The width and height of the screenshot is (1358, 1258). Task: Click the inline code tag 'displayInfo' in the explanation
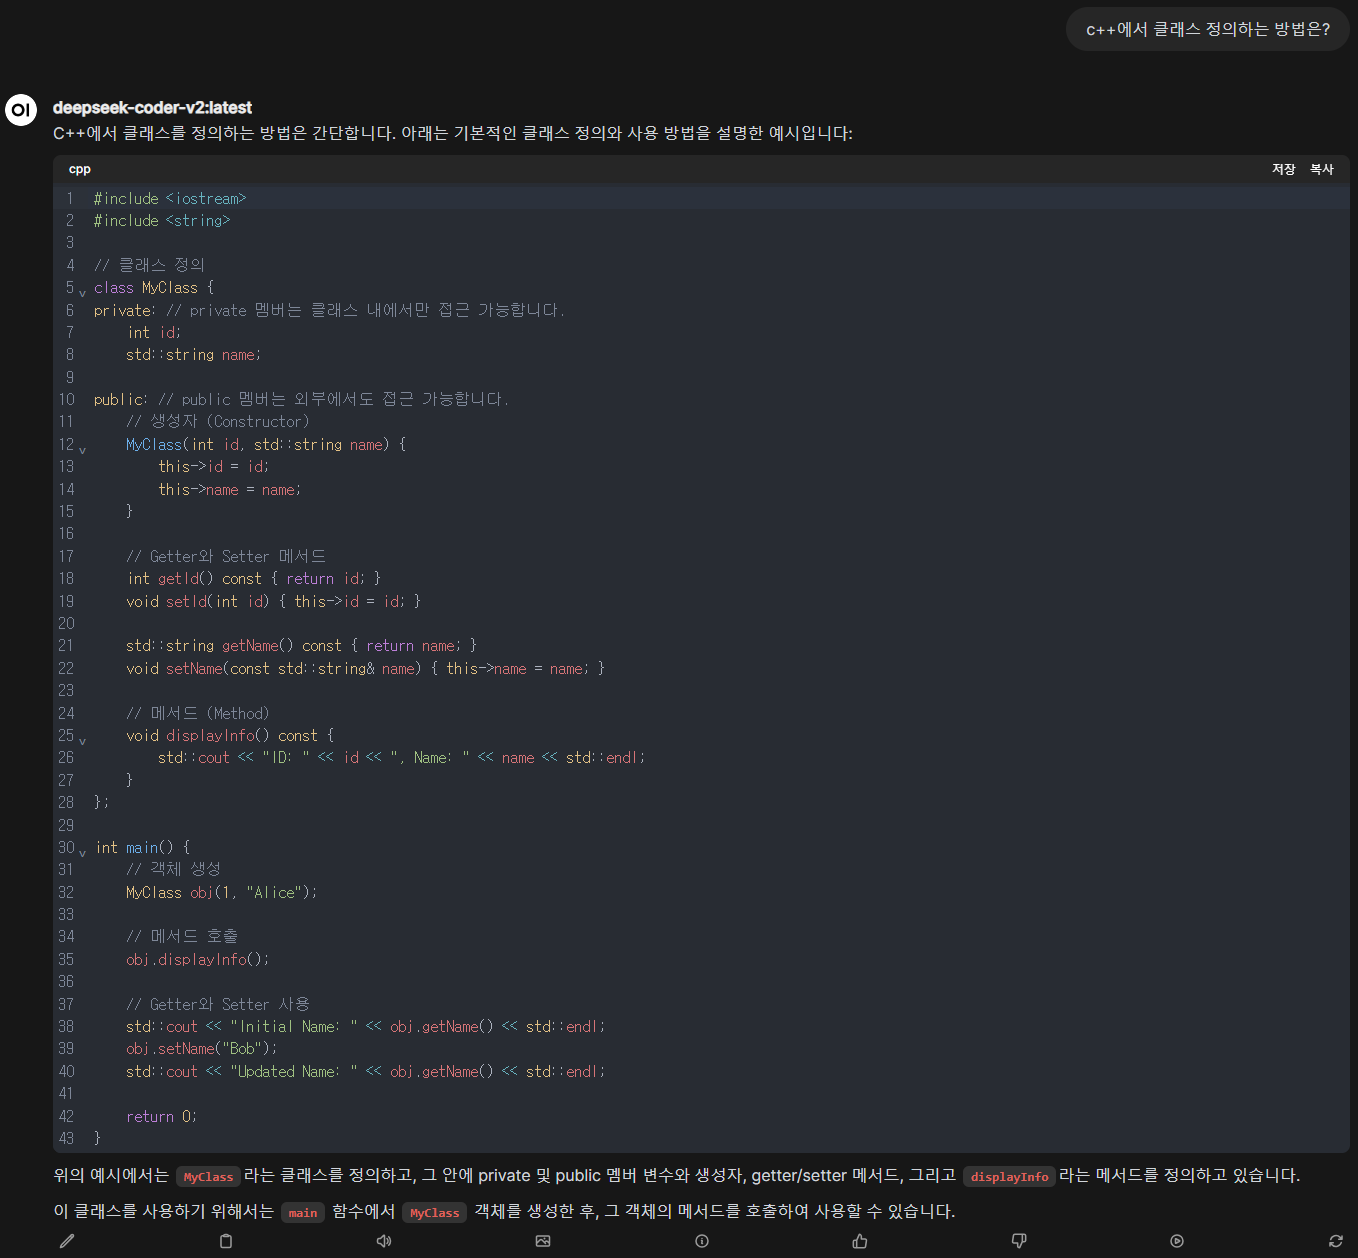(1009, 1177)
